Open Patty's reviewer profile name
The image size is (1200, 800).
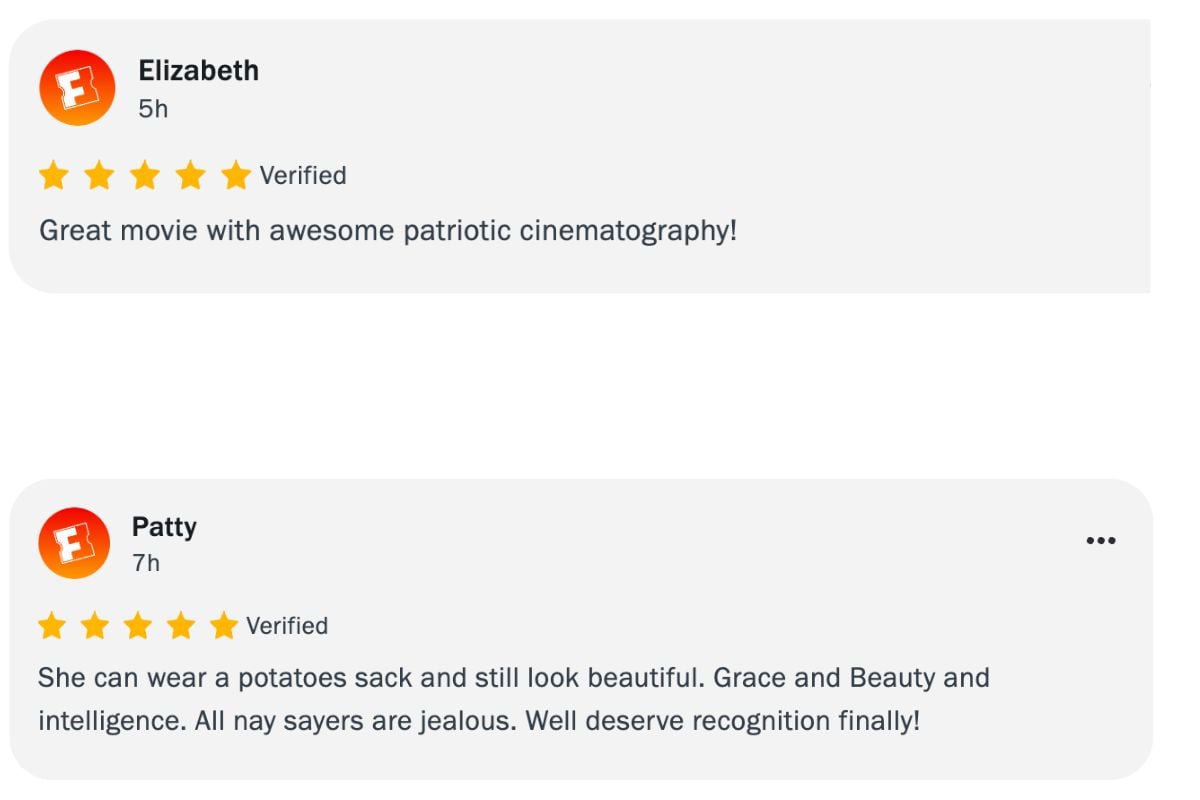coord(164,527)
